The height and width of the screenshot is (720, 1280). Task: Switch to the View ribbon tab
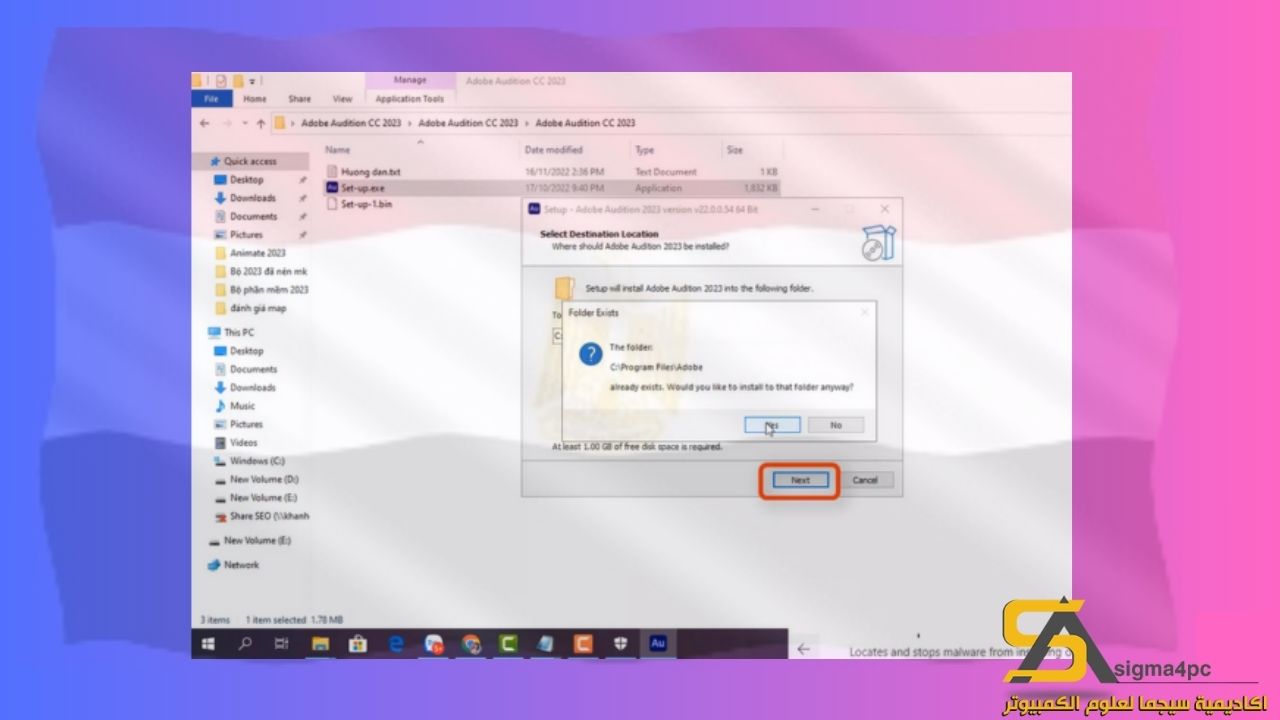point(342,99)
